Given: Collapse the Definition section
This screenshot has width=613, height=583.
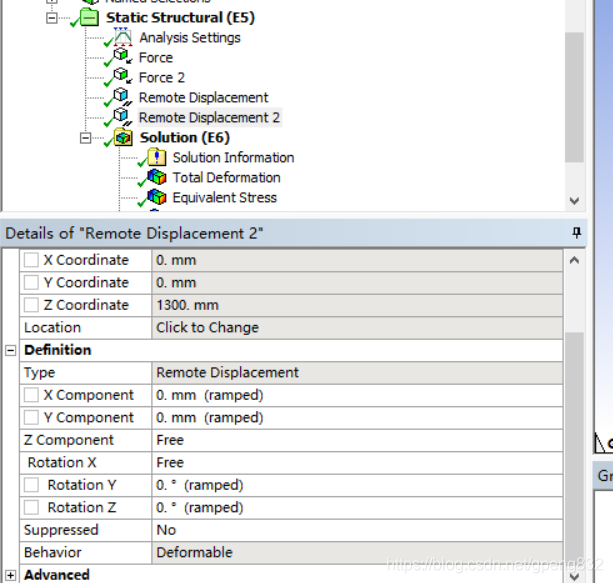Looking at the screenshot, I should tap(11, 350).
